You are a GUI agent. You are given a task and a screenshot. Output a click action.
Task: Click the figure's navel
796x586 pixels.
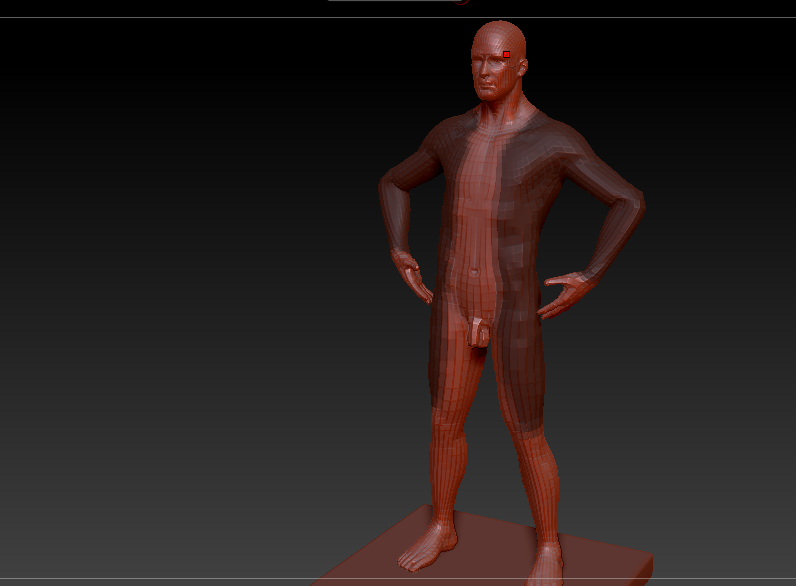[474, 272]
